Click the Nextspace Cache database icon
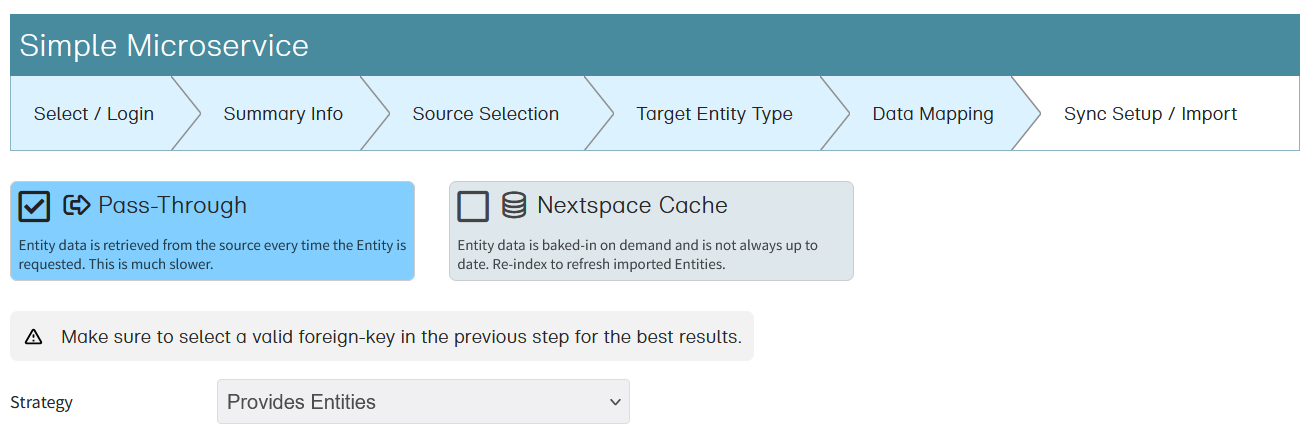Screen dimensions: 1311x439 514,206
